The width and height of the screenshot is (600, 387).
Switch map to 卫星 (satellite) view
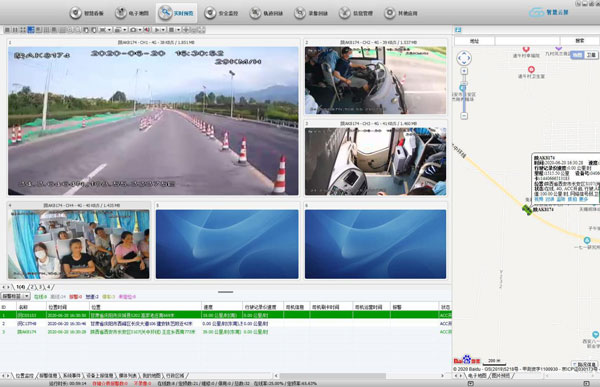click(x=591, y=55)
